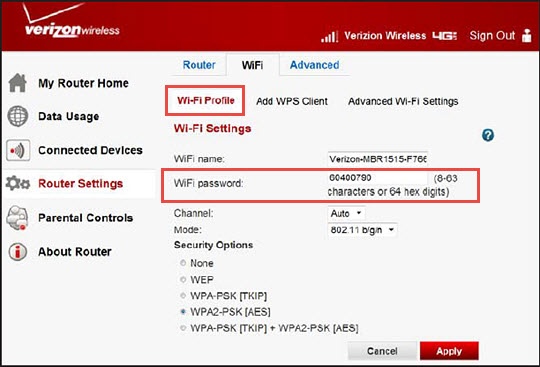This screenshot has height=367, width=540.
Task: Check the signal strength bars icon
Action: click(329, 36)
